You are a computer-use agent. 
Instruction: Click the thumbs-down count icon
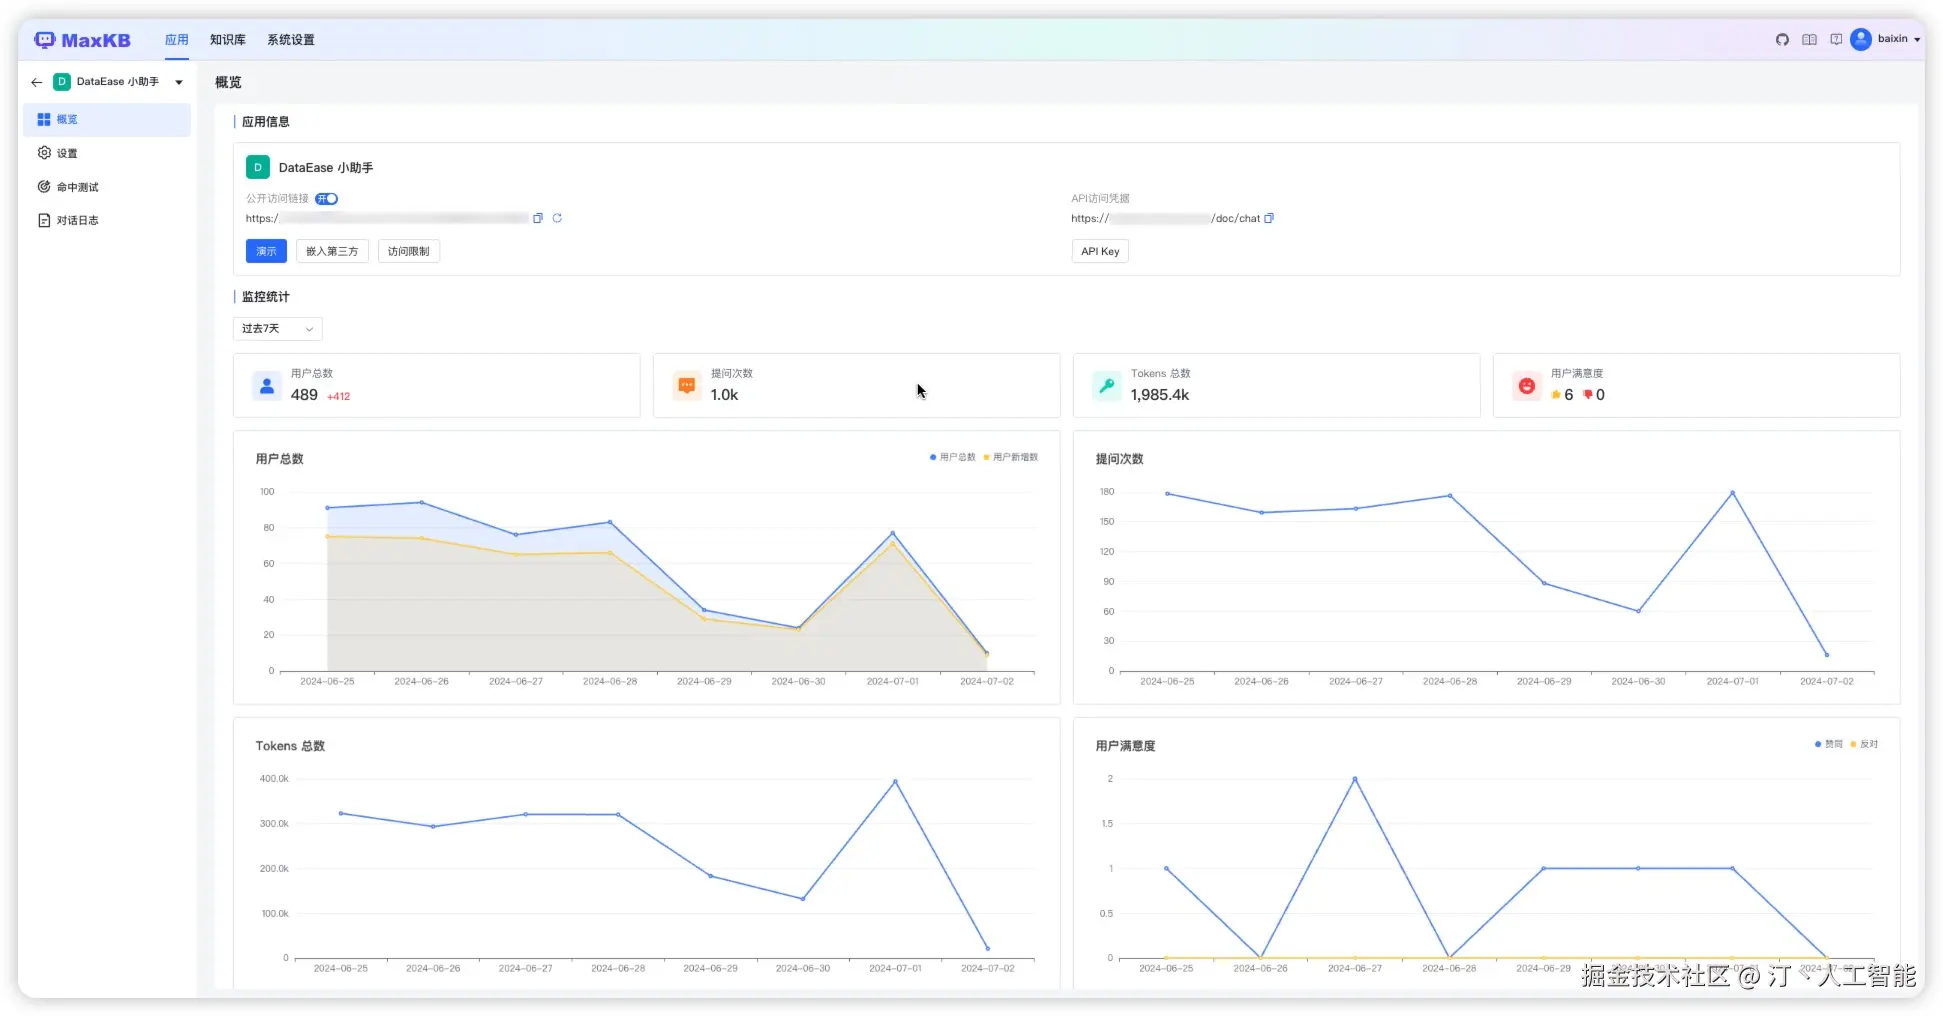[1587, 395]
